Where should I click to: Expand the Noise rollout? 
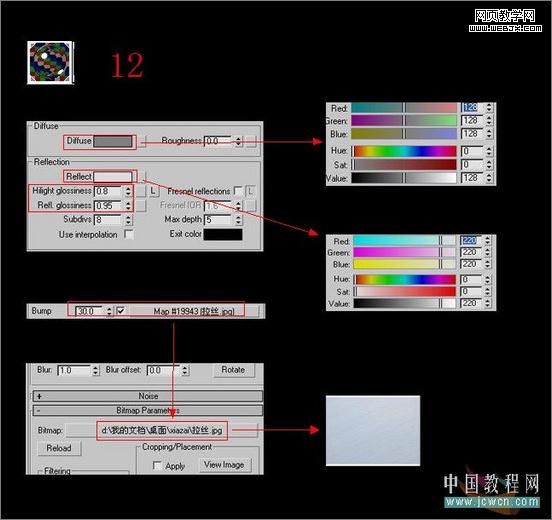[148, 396]
